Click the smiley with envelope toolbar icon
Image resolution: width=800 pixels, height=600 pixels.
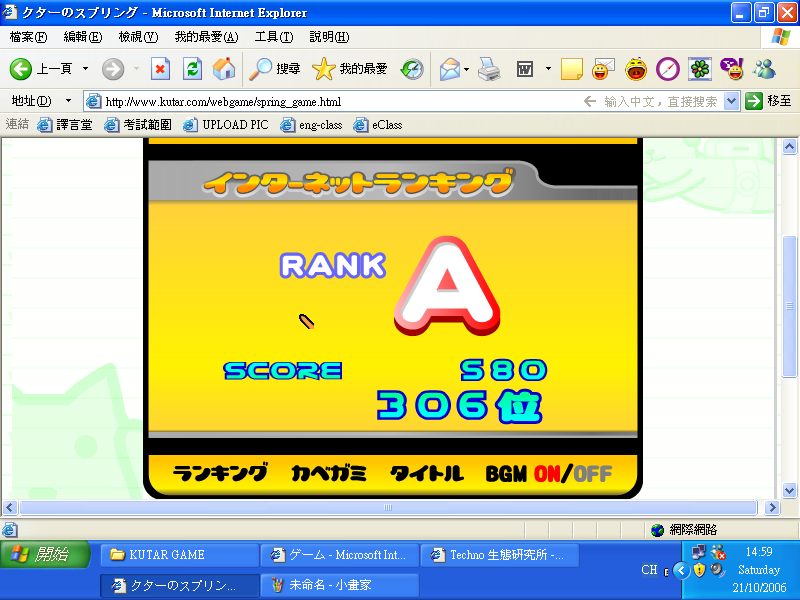coord(603,69)
